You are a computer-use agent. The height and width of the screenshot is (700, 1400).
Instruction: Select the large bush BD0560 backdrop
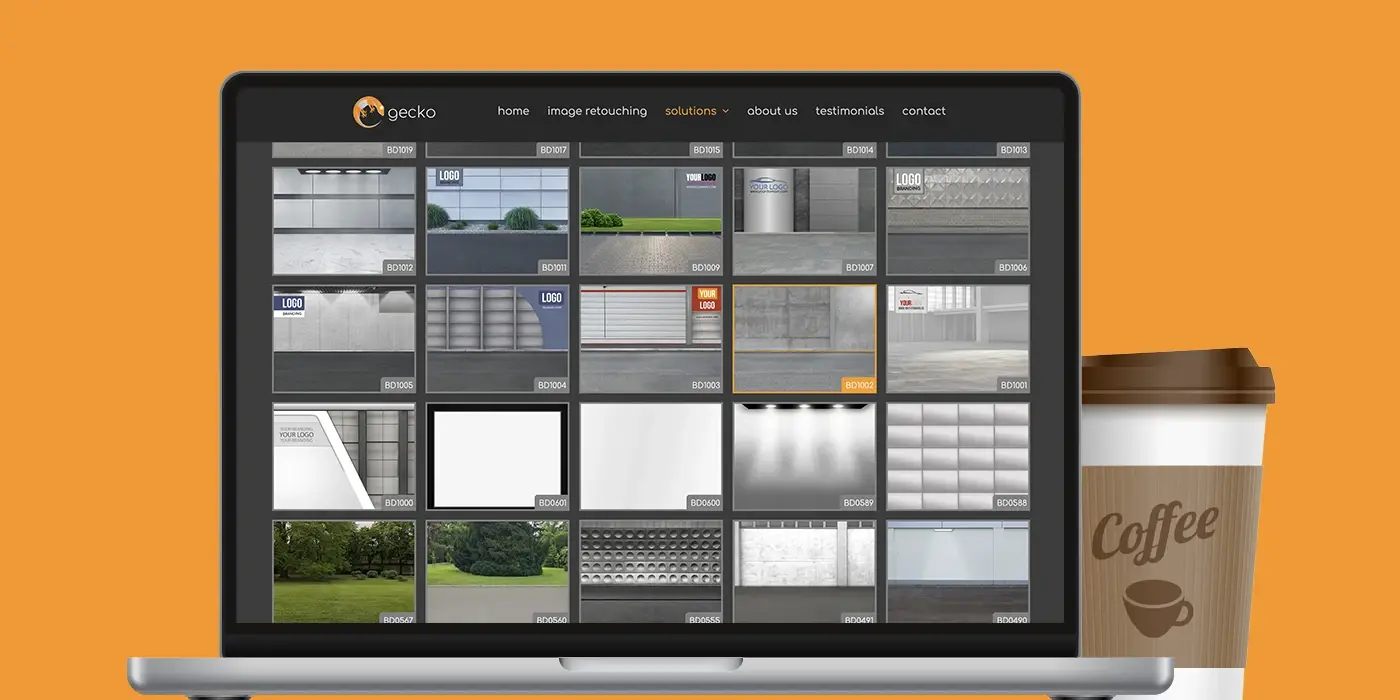click(497, 571)
